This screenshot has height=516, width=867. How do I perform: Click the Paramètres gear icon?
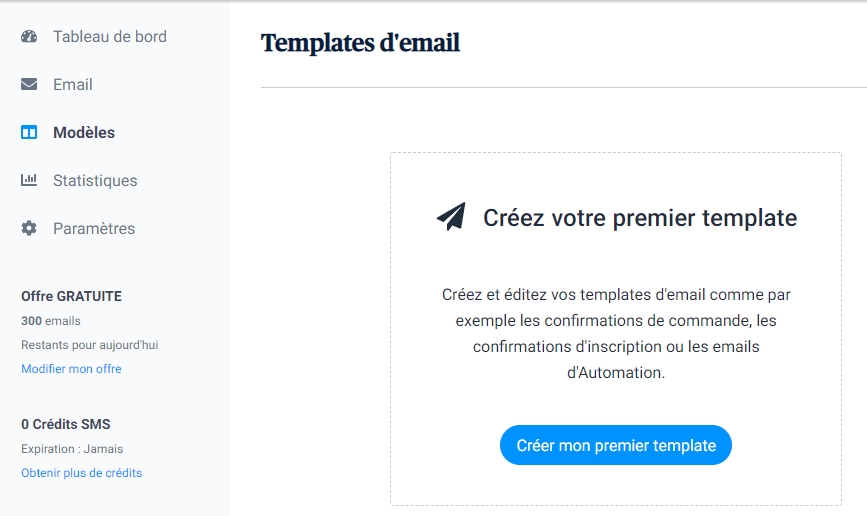pos(29,229)
